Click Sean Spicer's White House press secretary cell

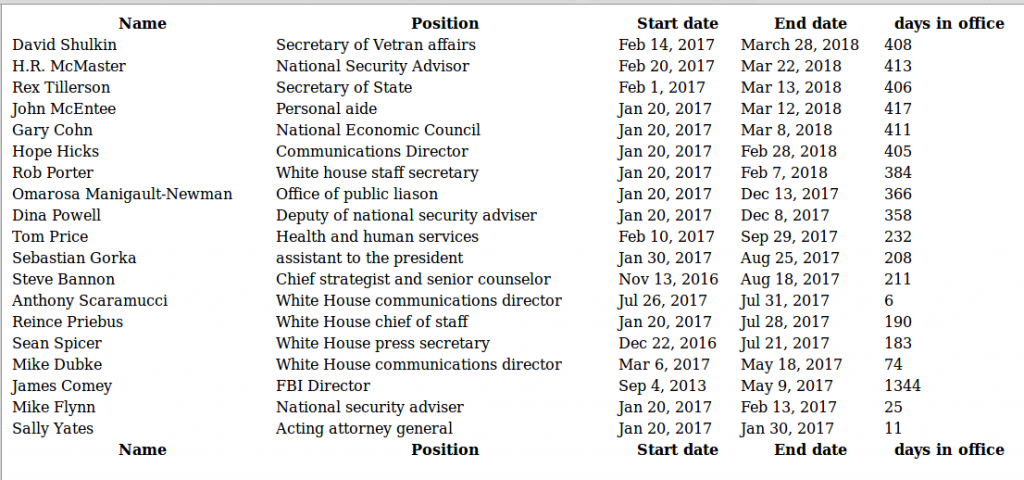(x=383, y=343)
